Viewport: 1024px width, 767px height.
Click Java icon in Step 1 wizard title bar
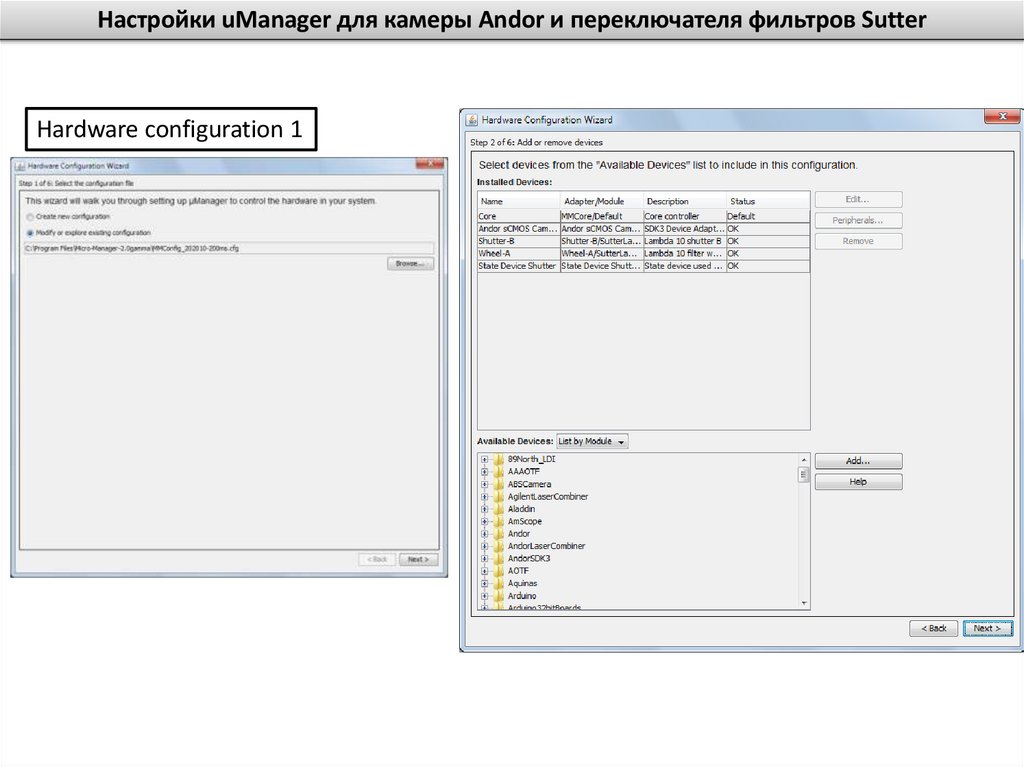20,166
